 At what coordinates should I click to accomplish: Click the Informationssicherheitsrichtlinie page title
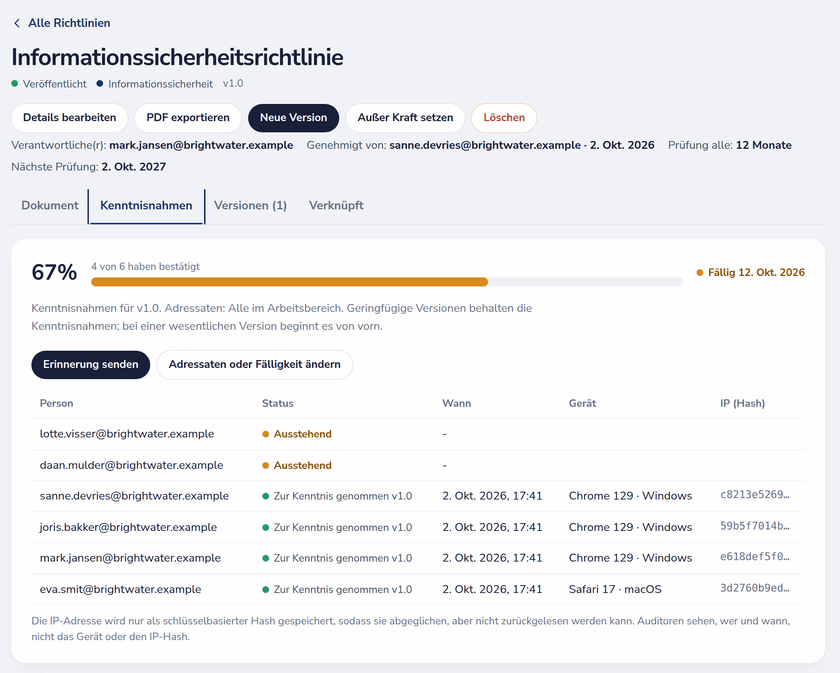177,57
